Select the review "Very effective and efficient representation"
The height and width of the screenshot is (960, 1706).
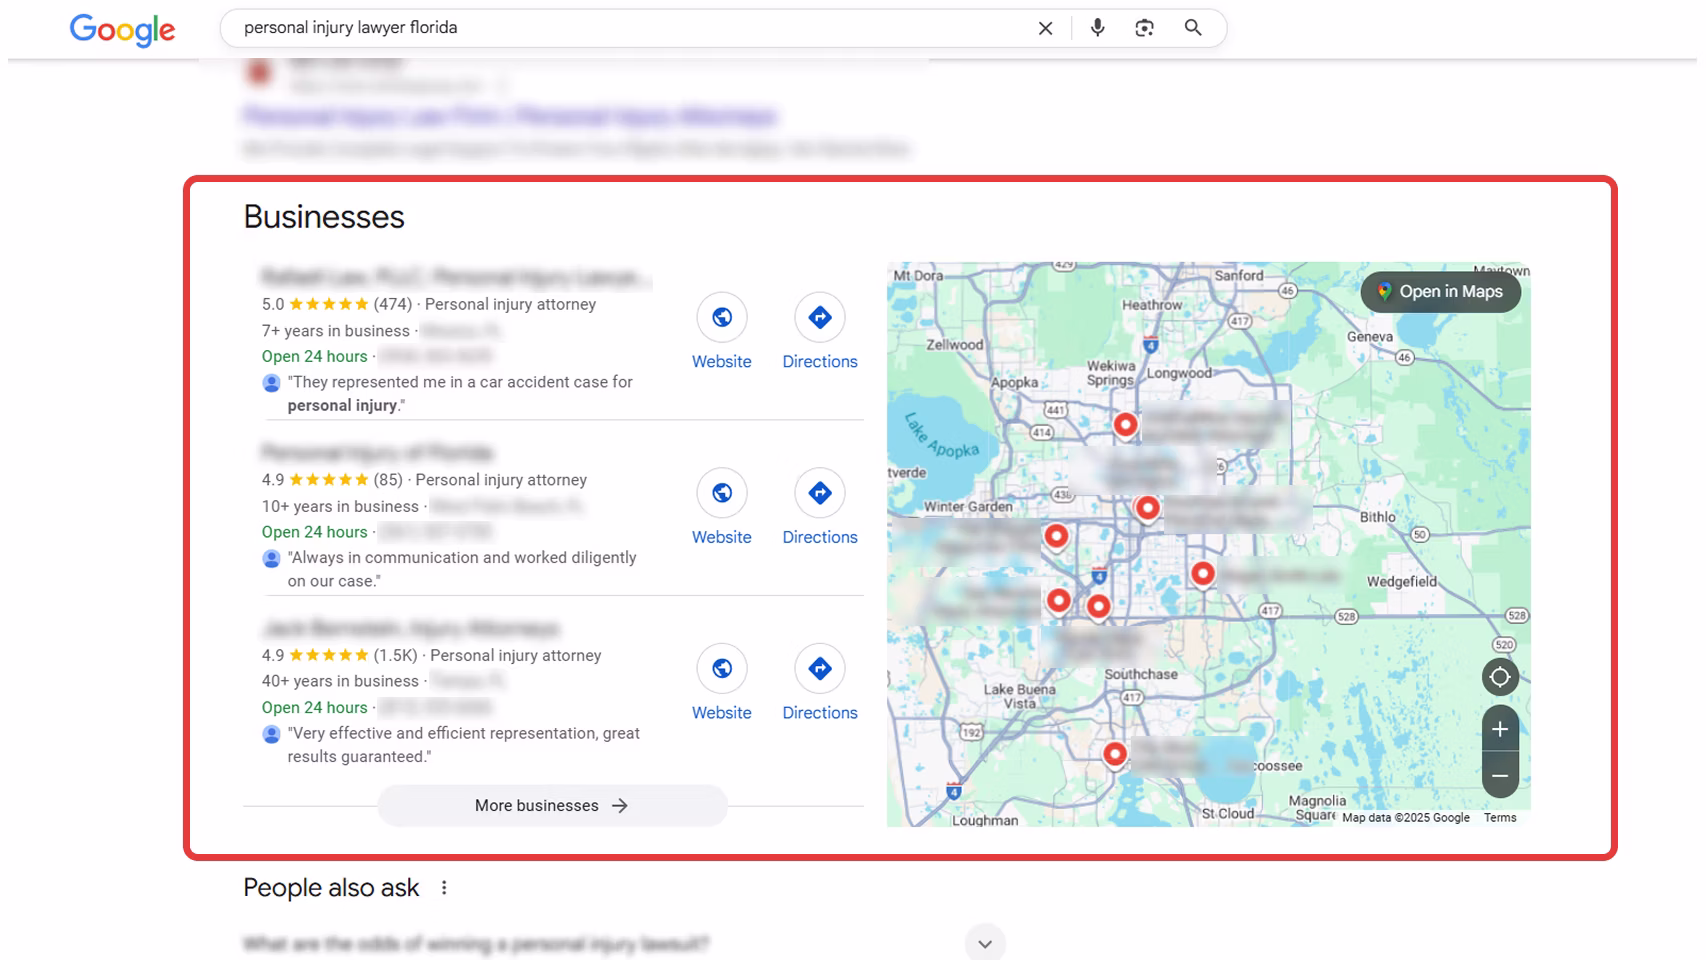pyautogui.click(x=463, y=745)
